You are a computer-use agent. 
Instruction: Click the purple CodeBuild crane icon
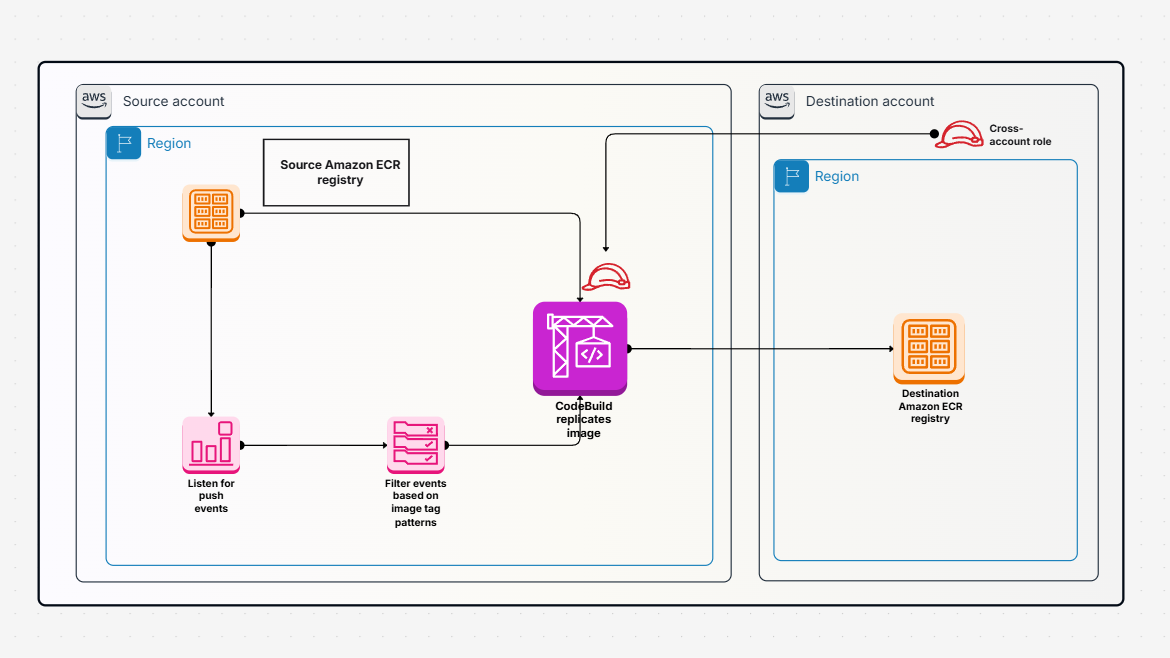click(580, 348)
